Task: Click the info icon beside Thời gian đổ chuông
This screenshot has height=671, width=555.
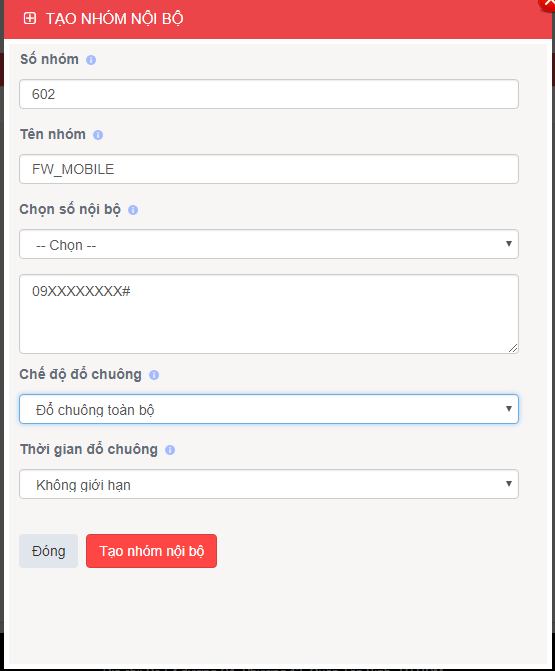Action: coord(170,450)
